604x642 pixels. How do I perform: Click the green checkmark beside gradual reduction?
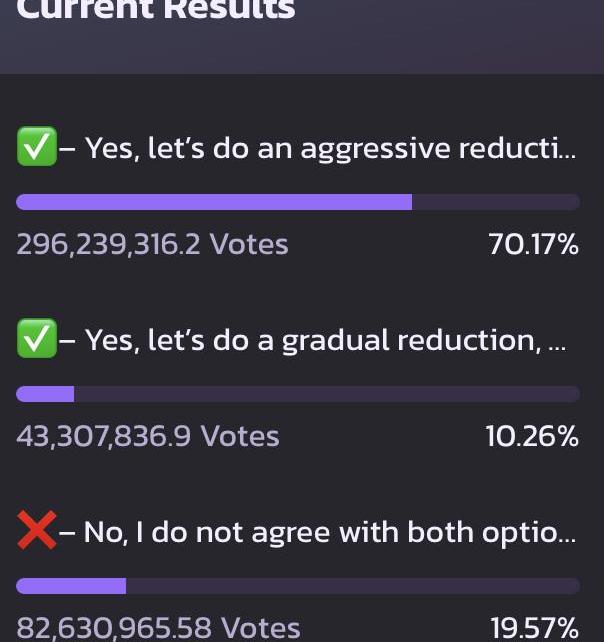click(36, 340)
